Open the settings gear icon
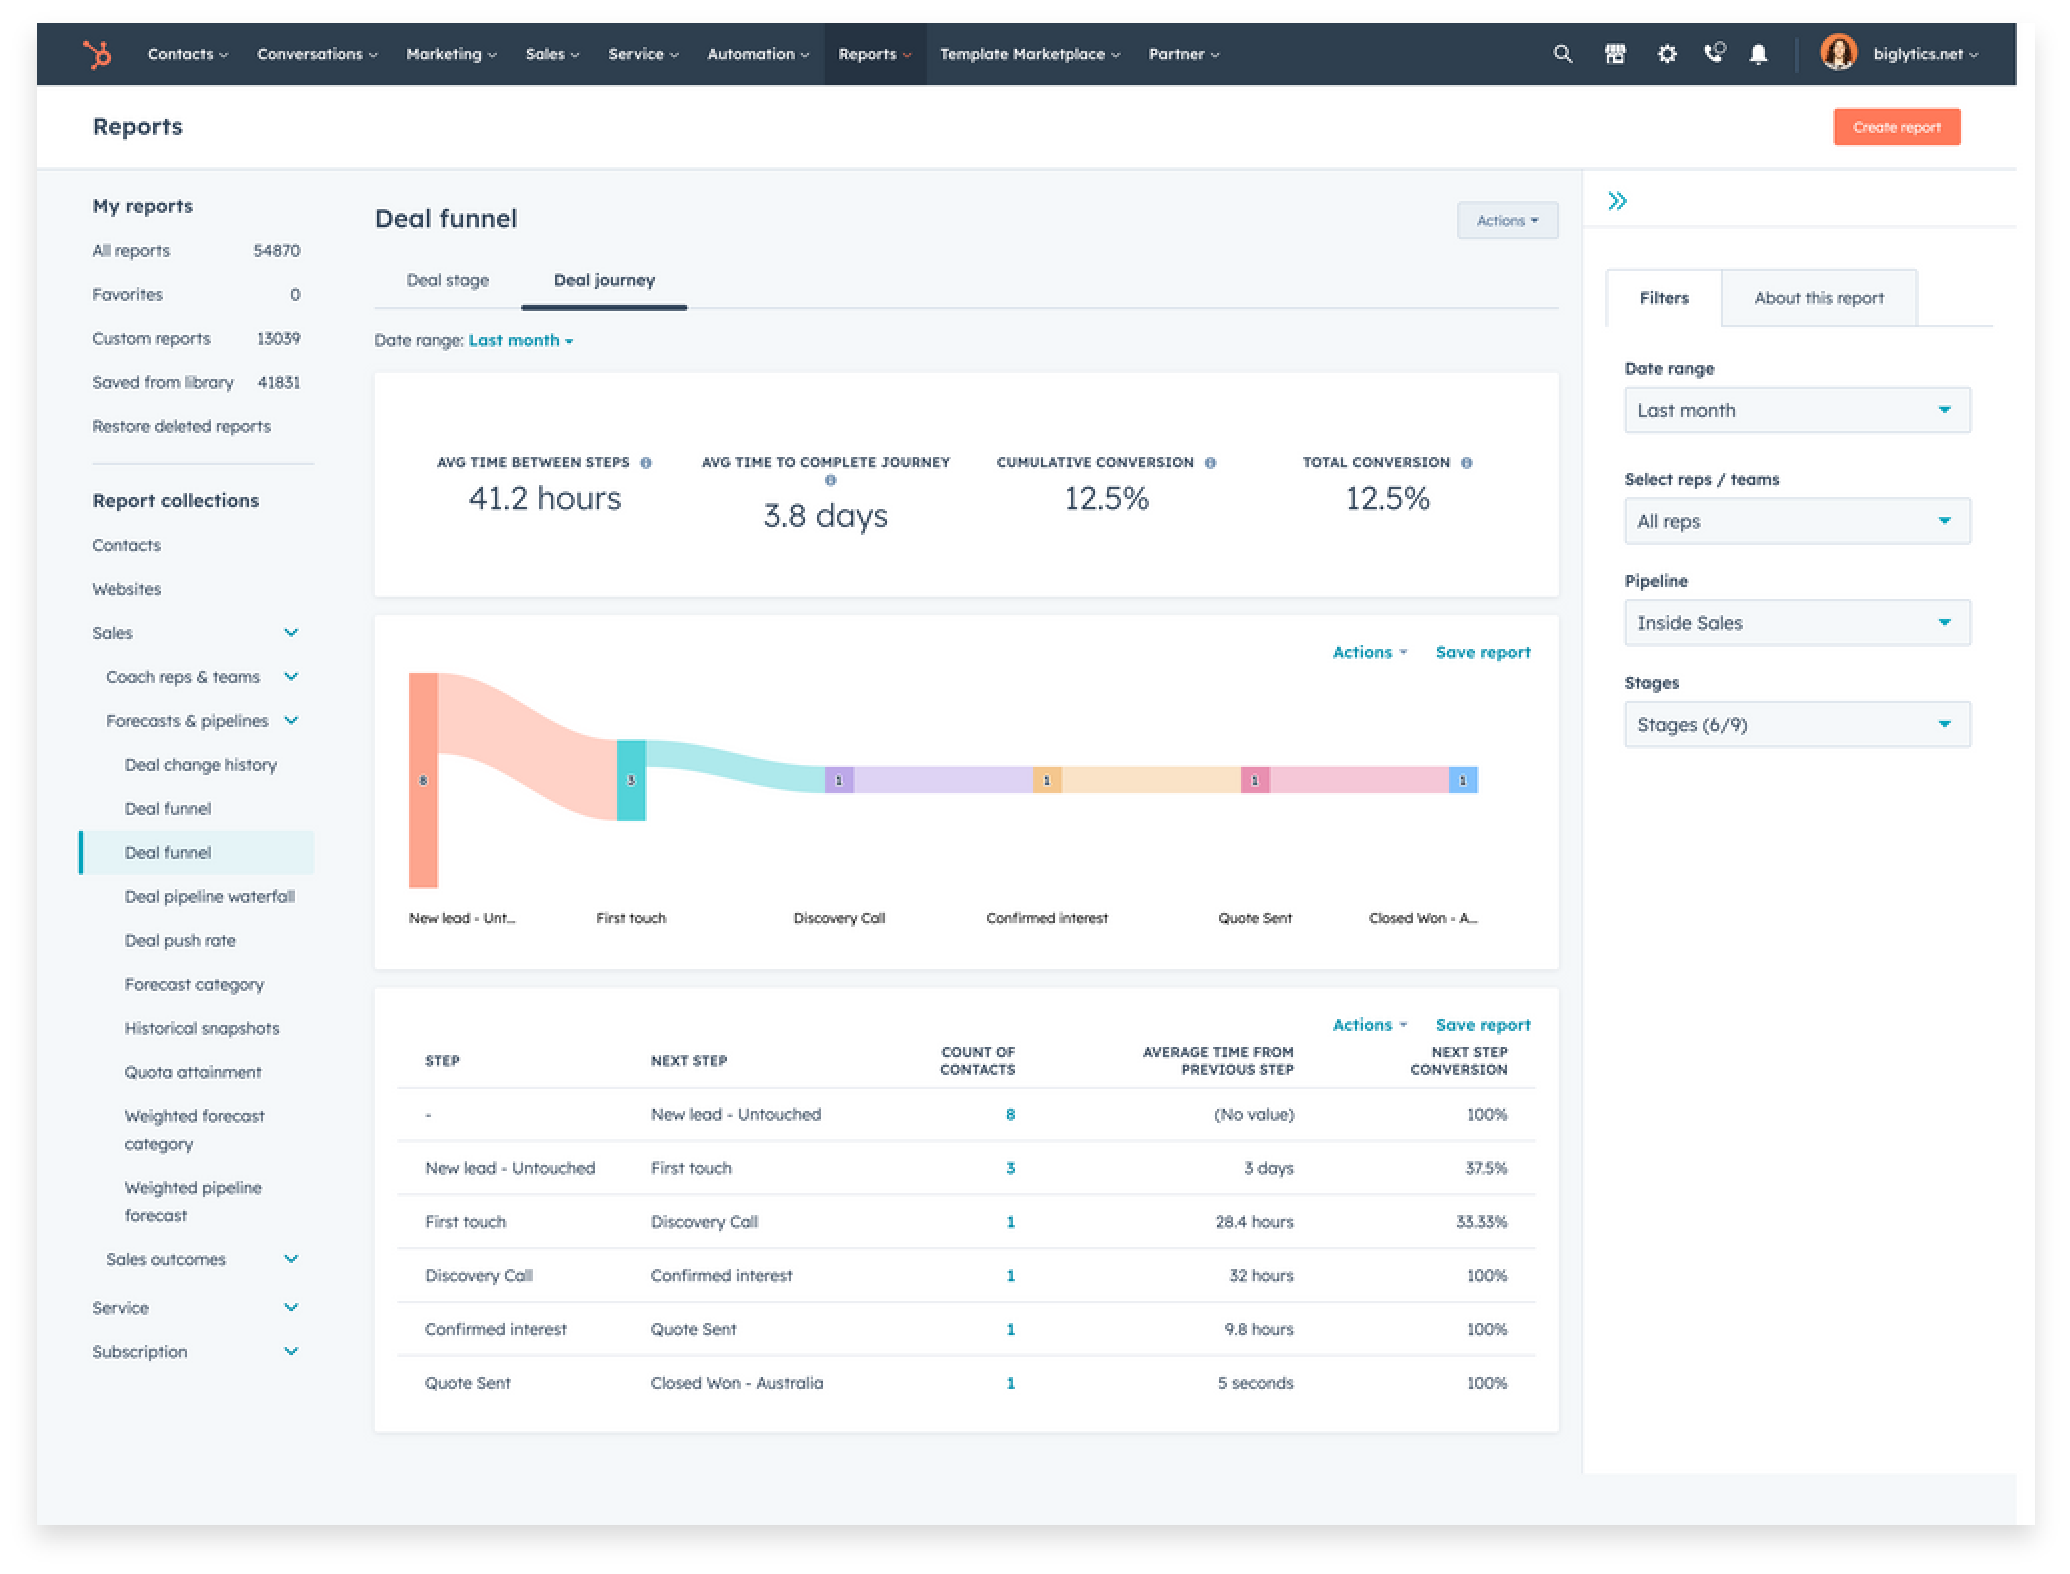Viewport: 2070px width, 1574px height. point(1666,54)
